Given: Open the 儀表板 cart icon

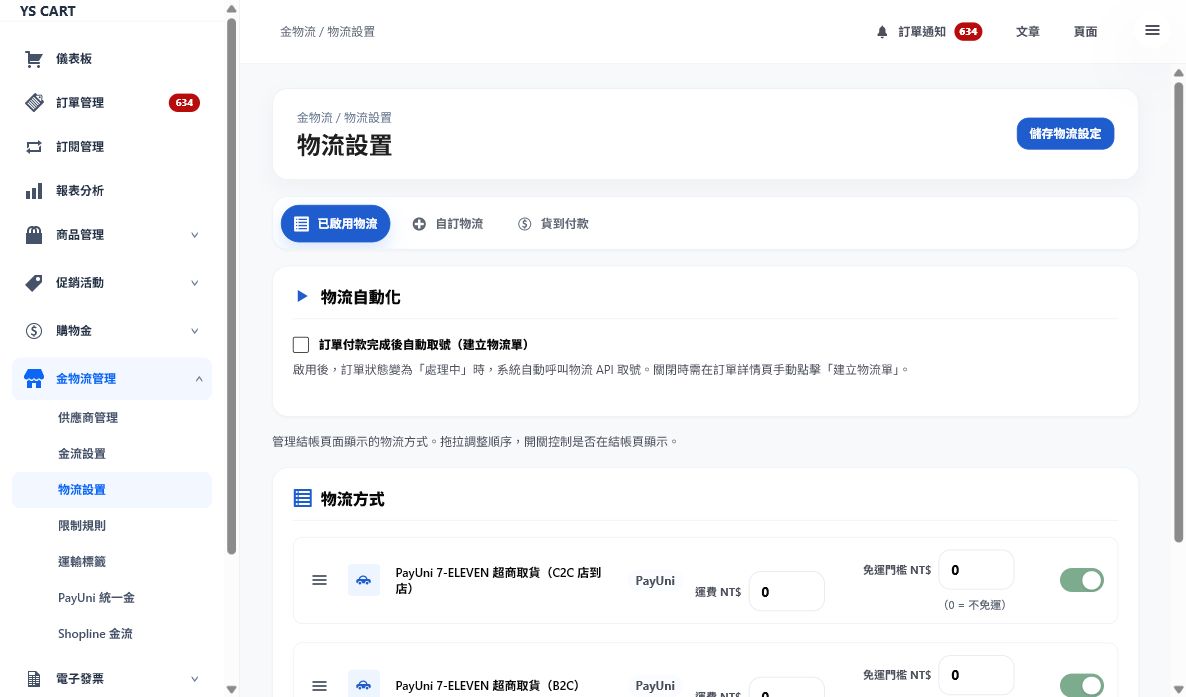Looking at the screenshot, I should [33, 59].
